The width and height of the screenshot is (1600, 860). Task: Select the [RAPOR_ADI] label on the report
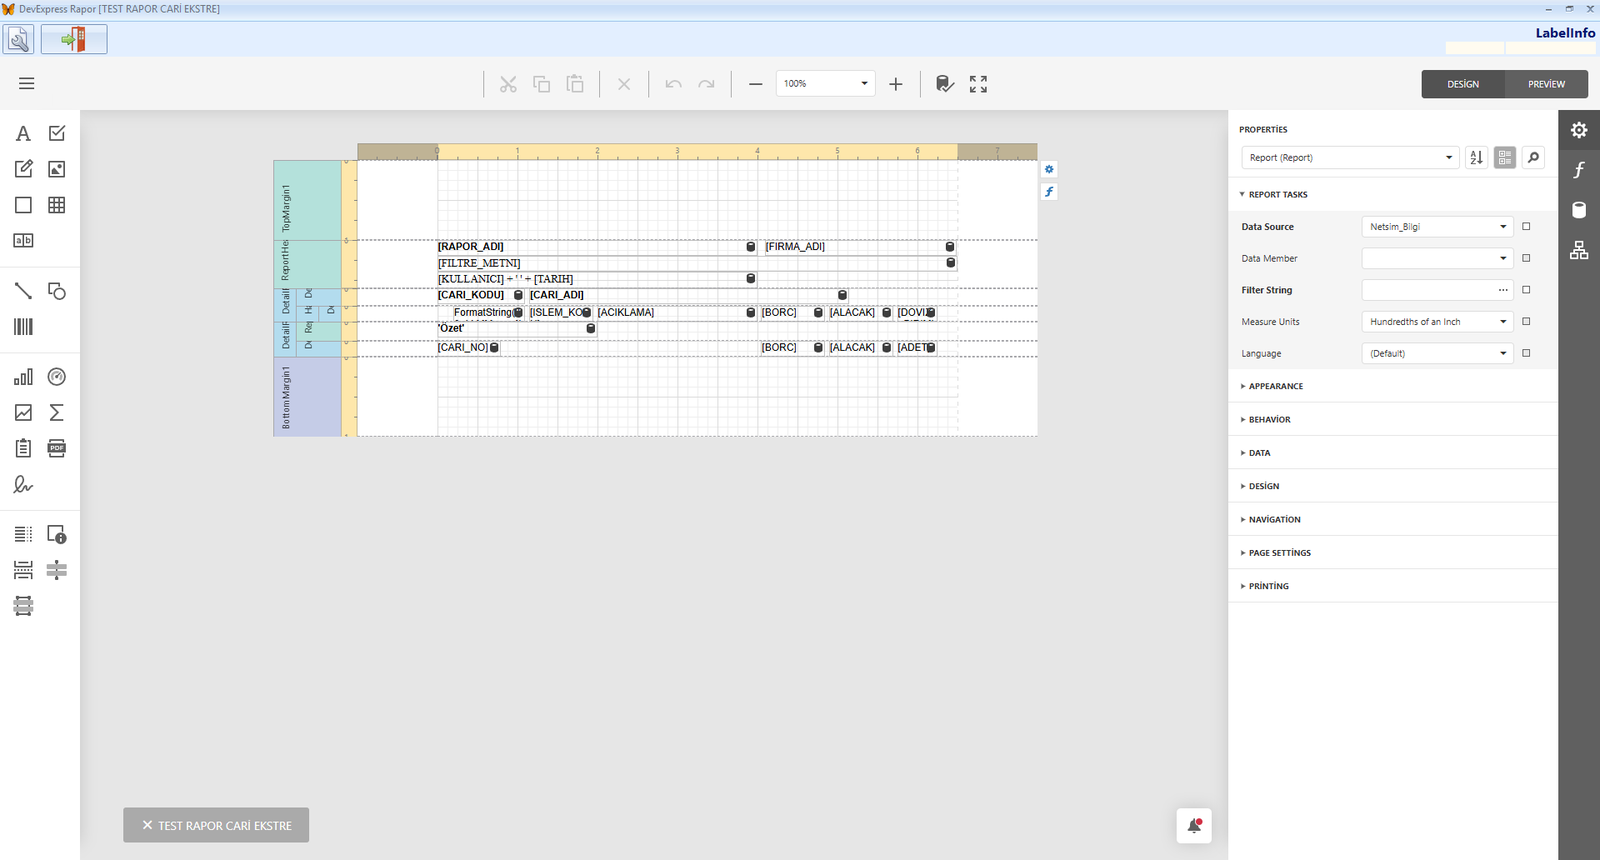pos(596,247)
